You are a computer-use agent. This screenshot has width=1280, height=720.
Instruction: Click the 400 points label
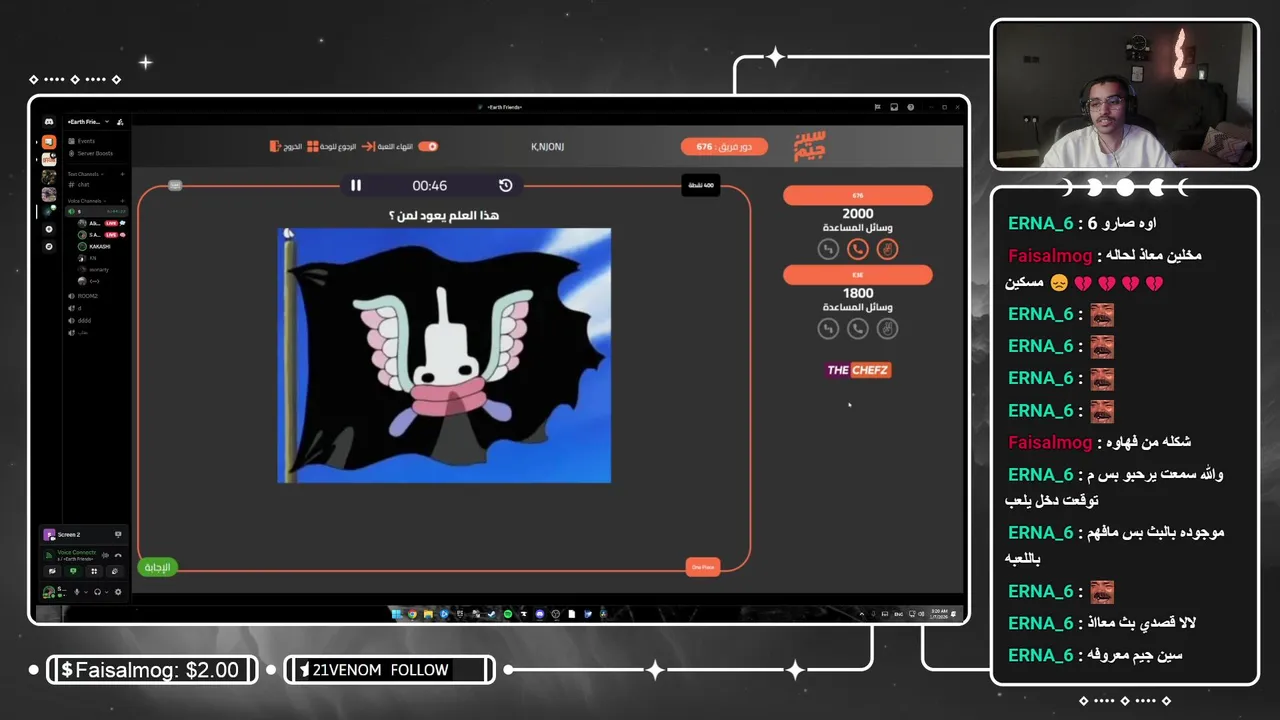[701, 185]
